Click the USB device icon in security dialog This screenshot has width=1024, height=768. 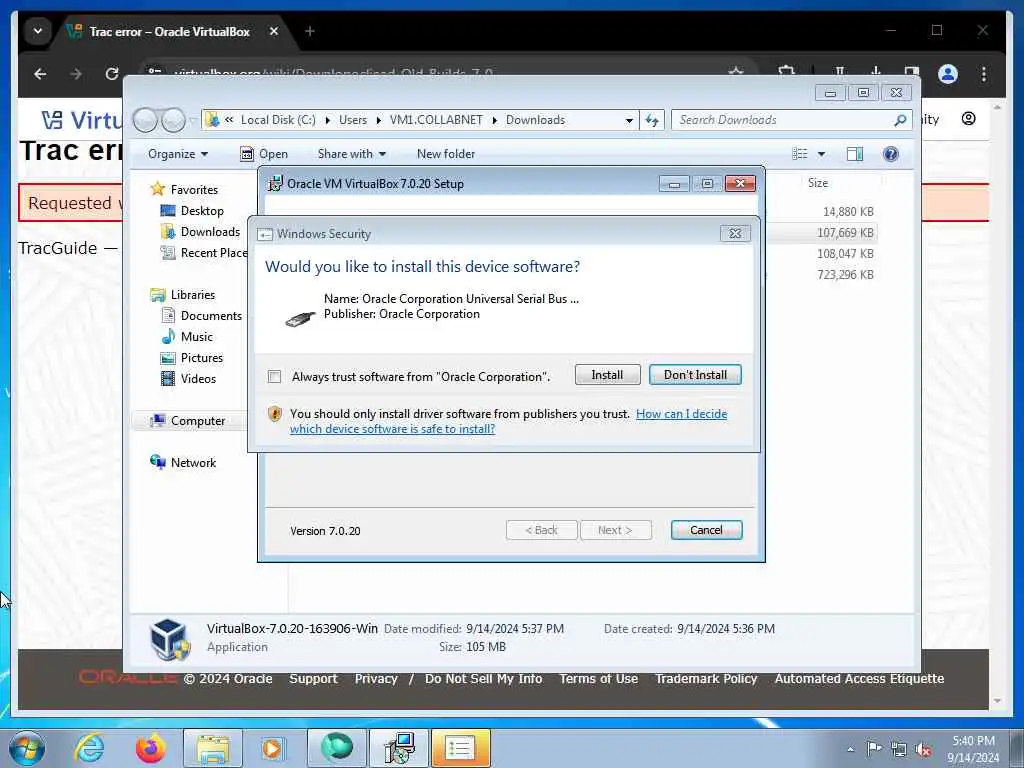click(300, 319)
